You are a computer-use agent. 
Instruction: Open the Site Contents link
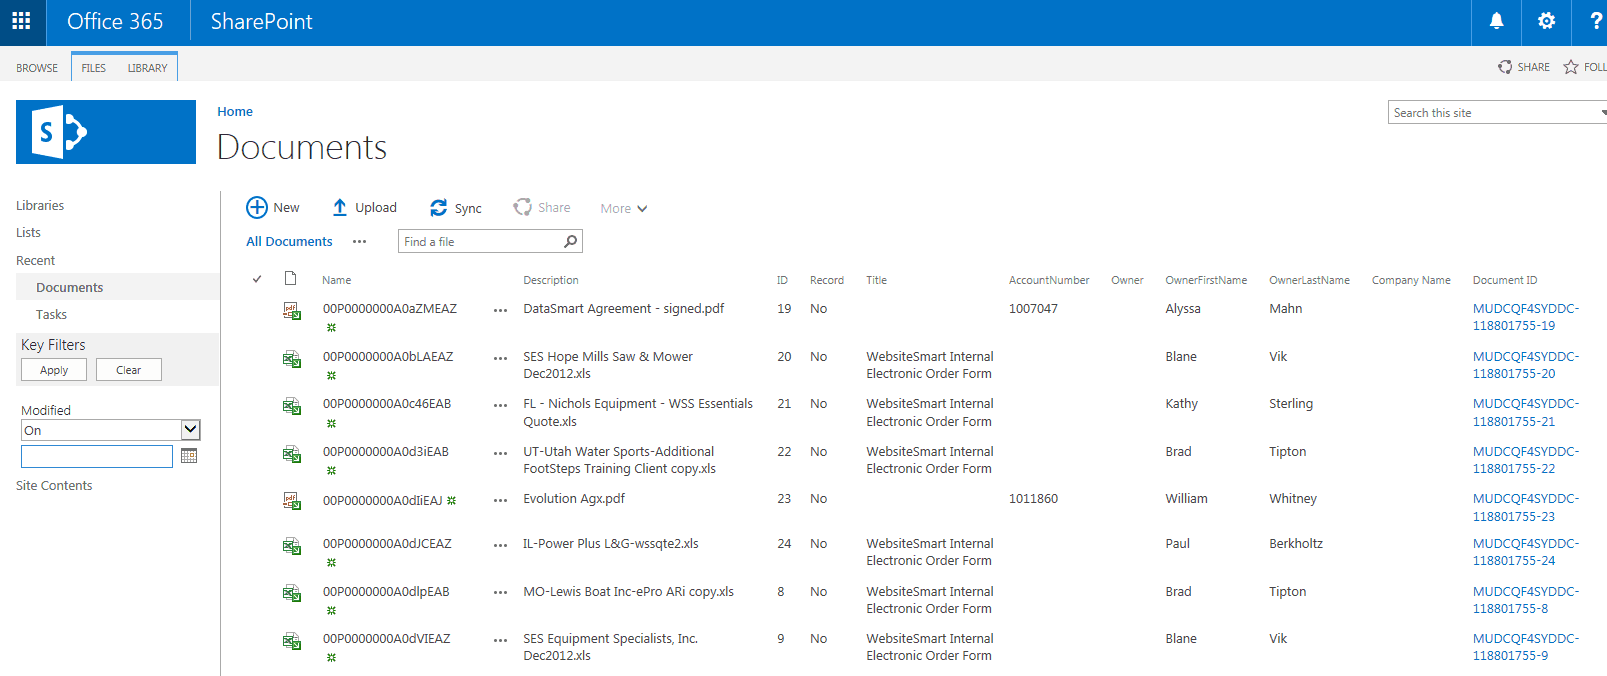click(54, 485)
